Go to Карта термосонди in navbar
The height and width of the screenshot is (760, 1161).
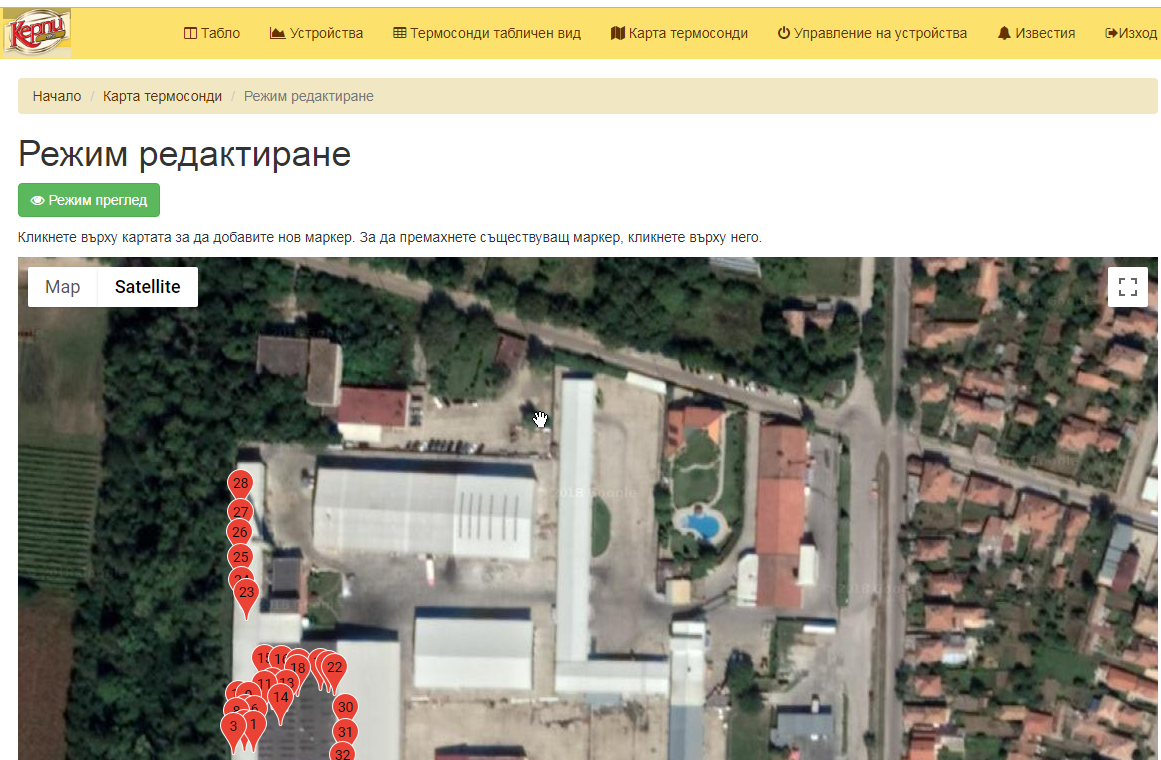[679, 33]
